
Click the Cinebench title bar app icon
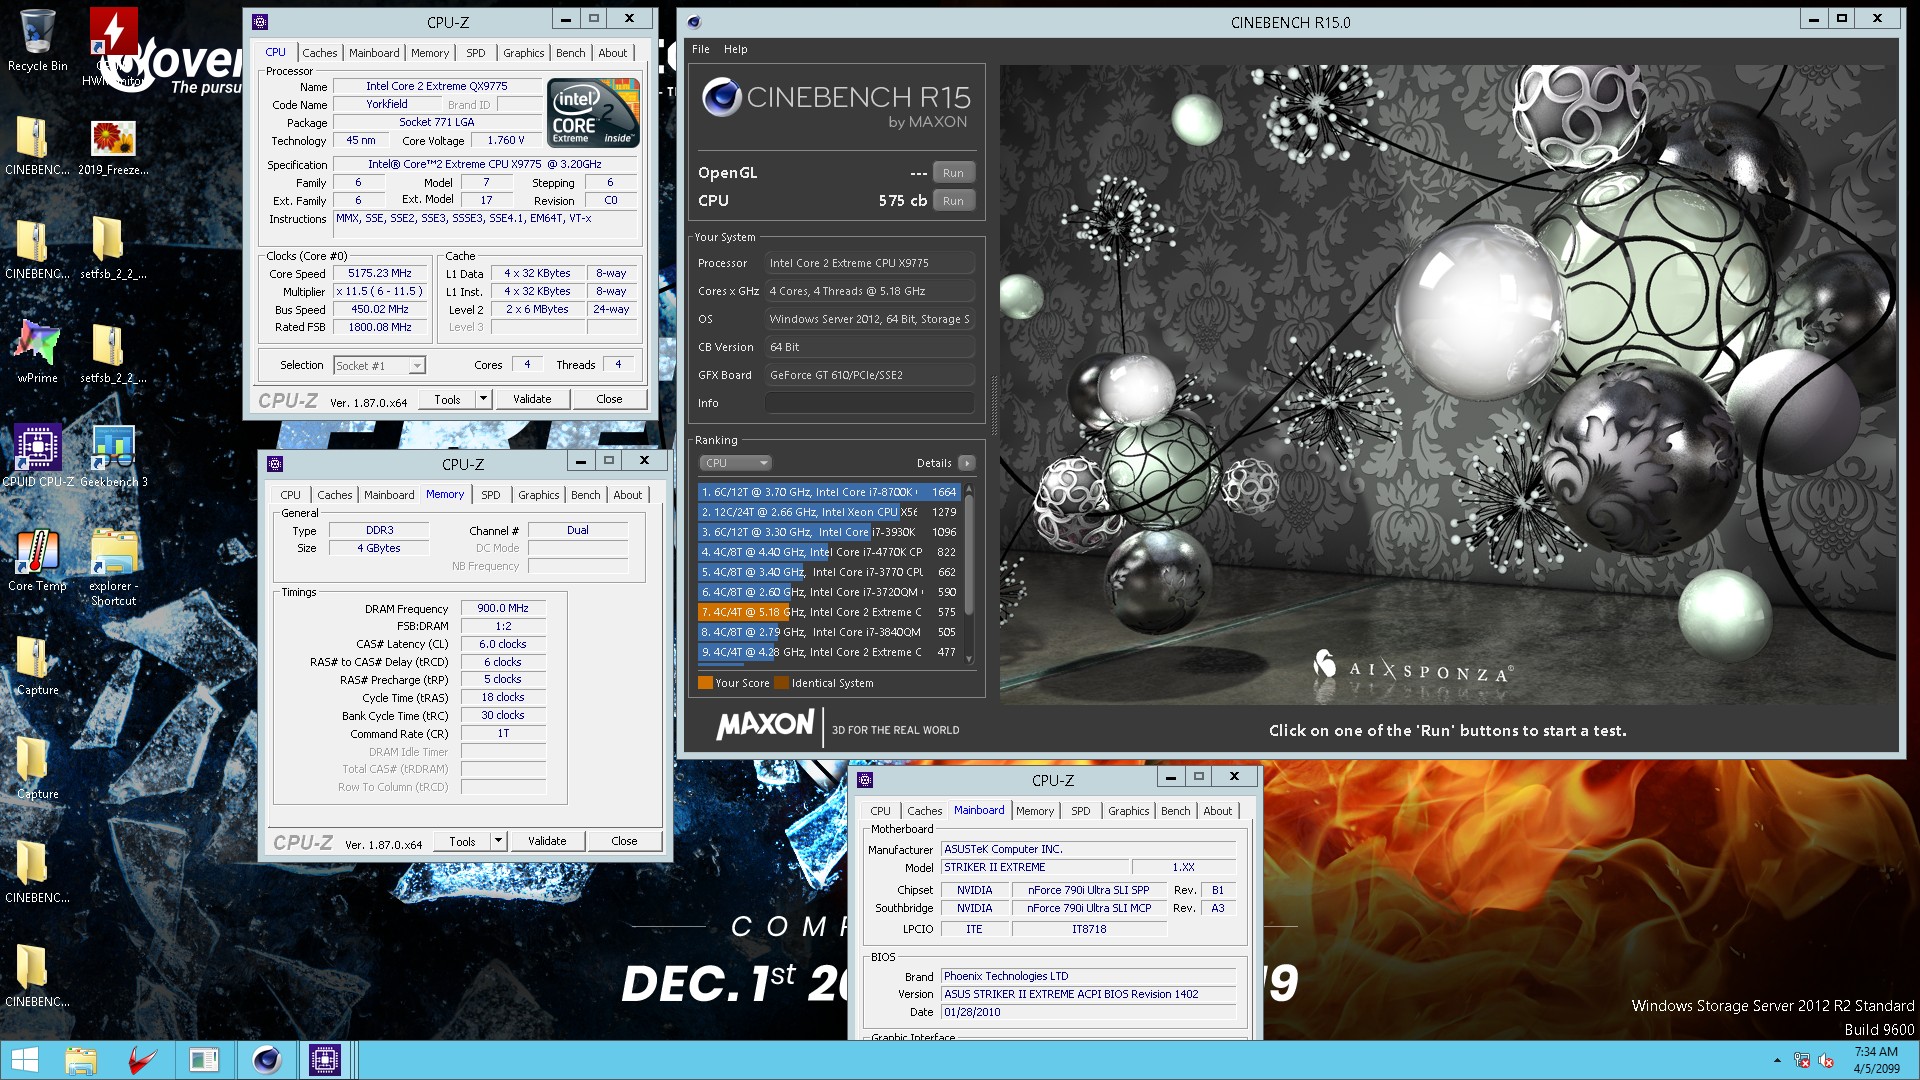tap(694, 22)
